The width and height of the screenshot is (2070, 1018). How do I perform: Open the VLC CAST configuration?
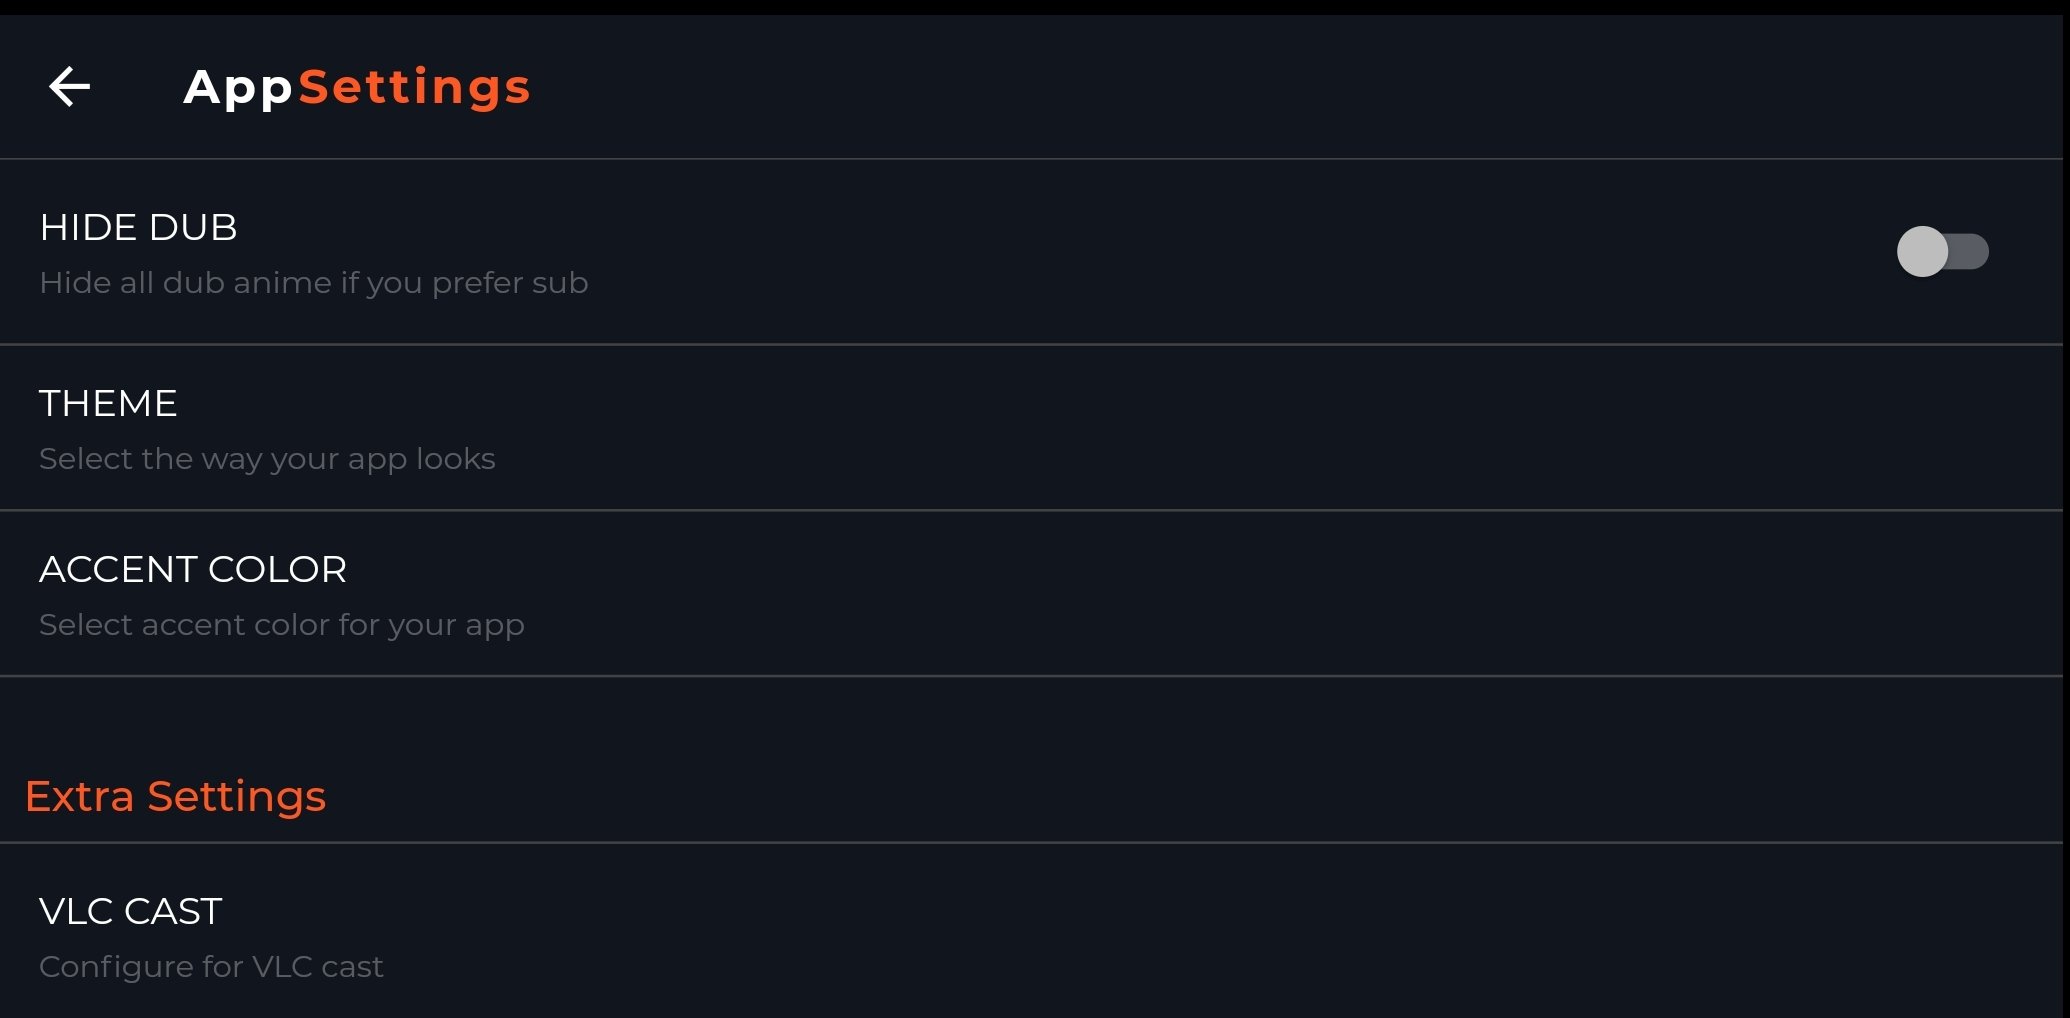coord(1031,932)
